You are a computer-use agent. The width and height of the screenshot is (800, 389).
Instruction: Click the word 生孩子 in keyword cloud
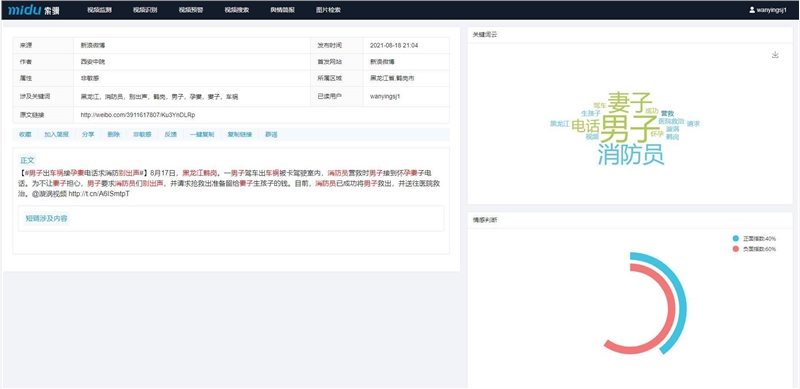[x=590, y=113]
